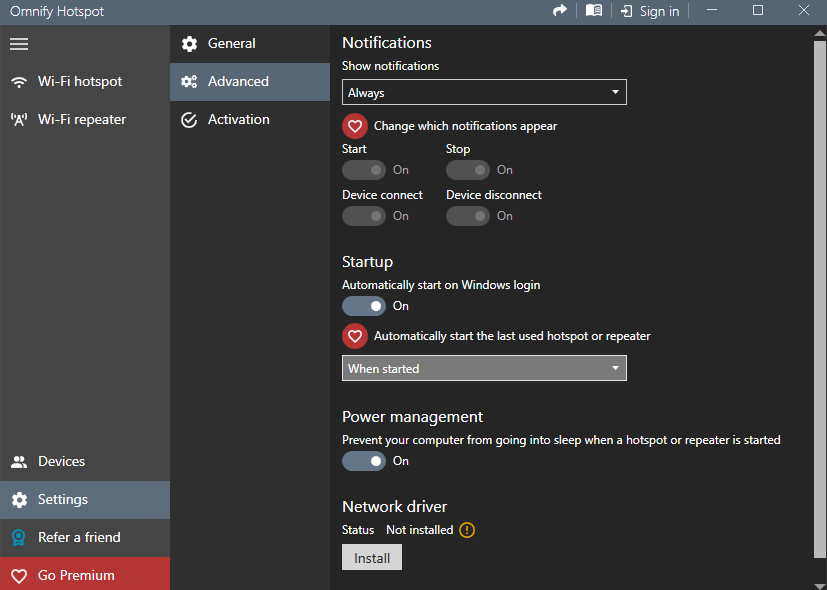Viewport: 827px width, 590px height.
Task: Click the Go Premium heart icon
Action: point(19,575)
